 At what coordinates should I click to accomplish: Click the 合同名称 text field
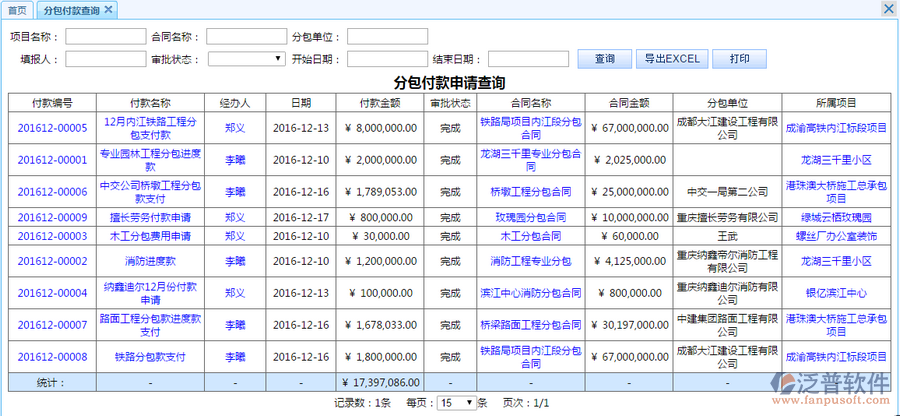(x=246, y=37)
